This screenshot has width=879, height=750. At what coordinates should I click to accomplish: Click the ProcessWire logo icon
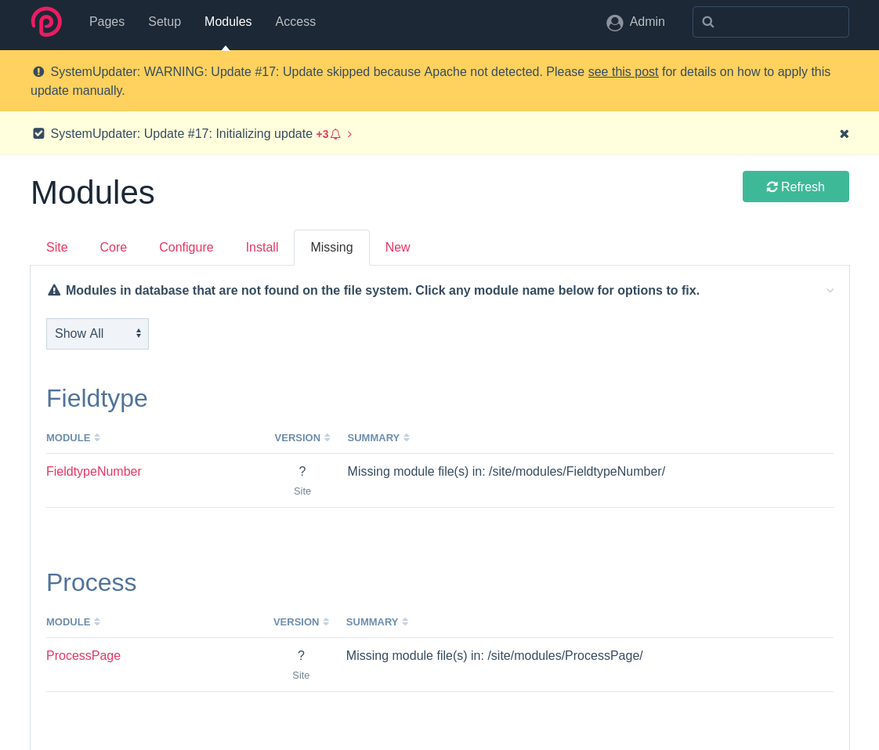[46, 22]
